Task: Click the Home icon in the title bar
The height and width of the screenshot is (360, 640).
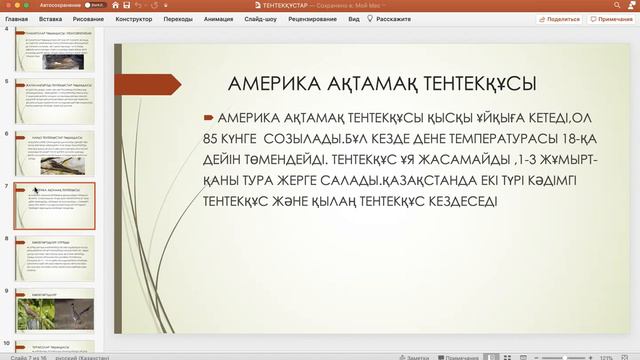Action: coord(116,5)
